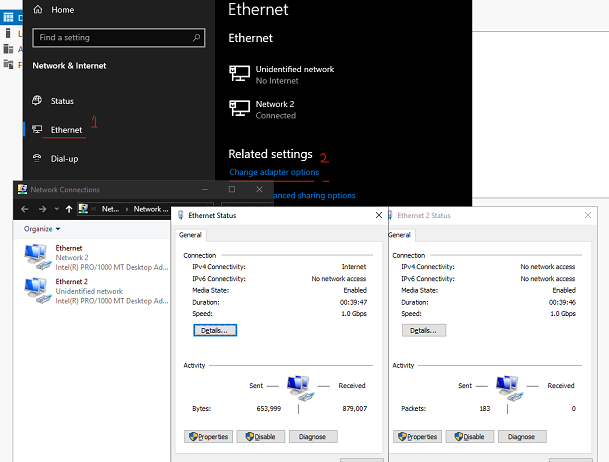Click Duration value 00:39:46

coord(562,302)
